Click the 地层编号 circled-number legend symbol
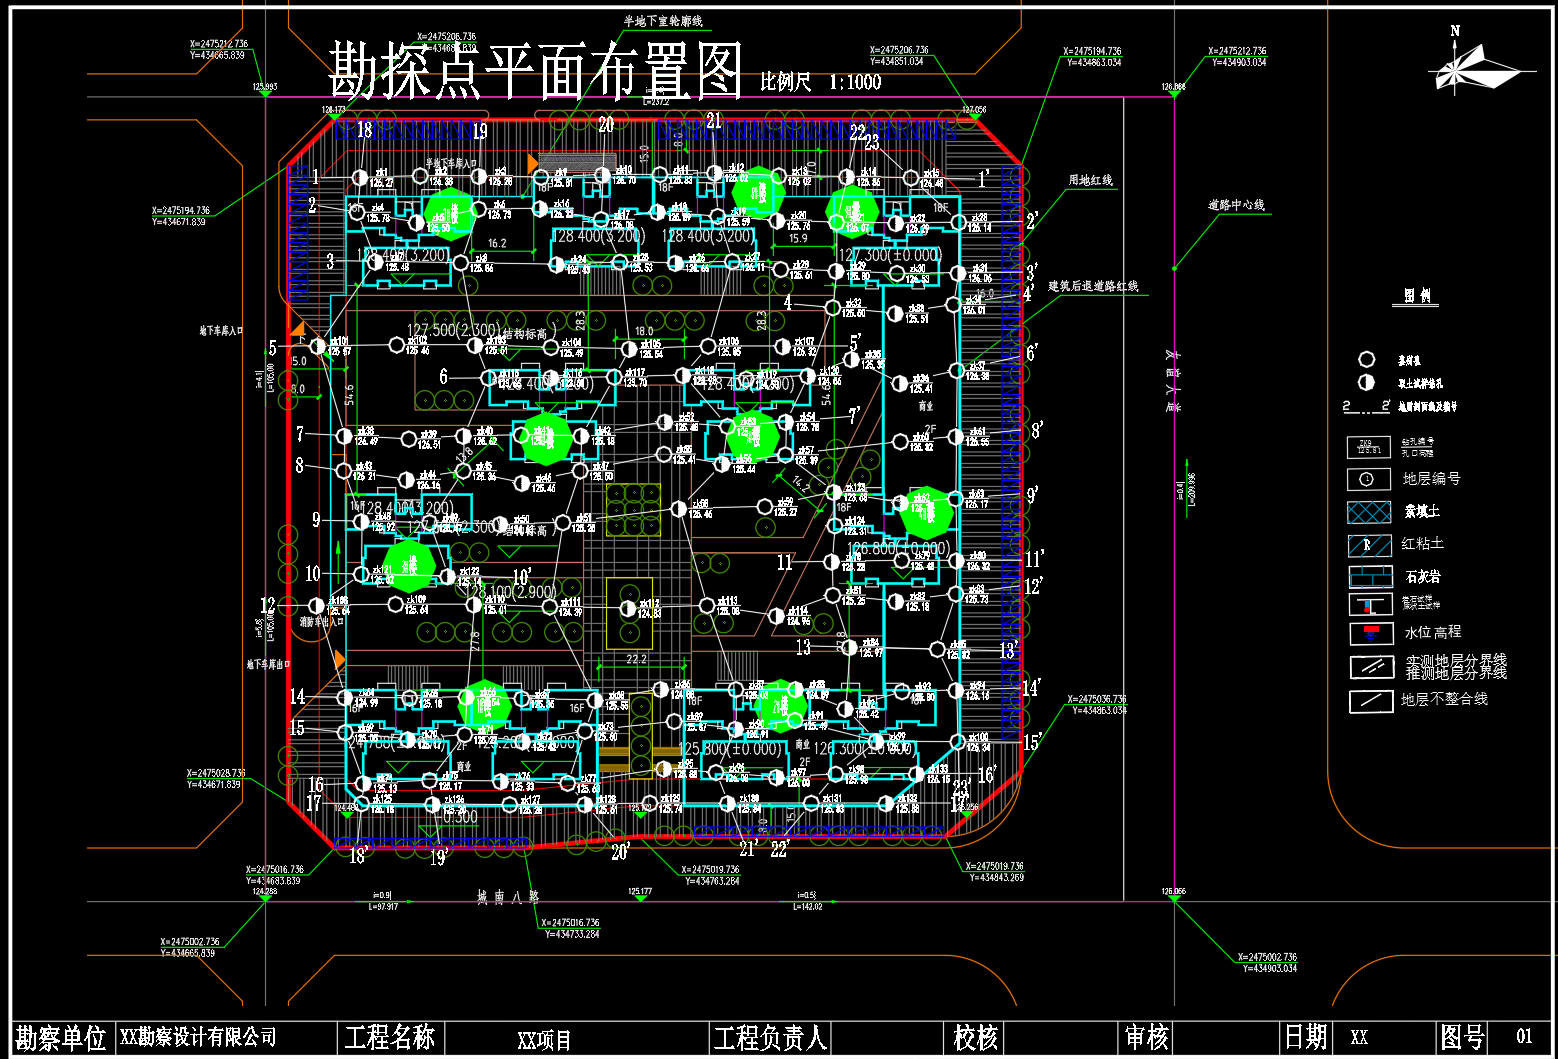The image size is (1558, 1059). tap(1369, 479)
